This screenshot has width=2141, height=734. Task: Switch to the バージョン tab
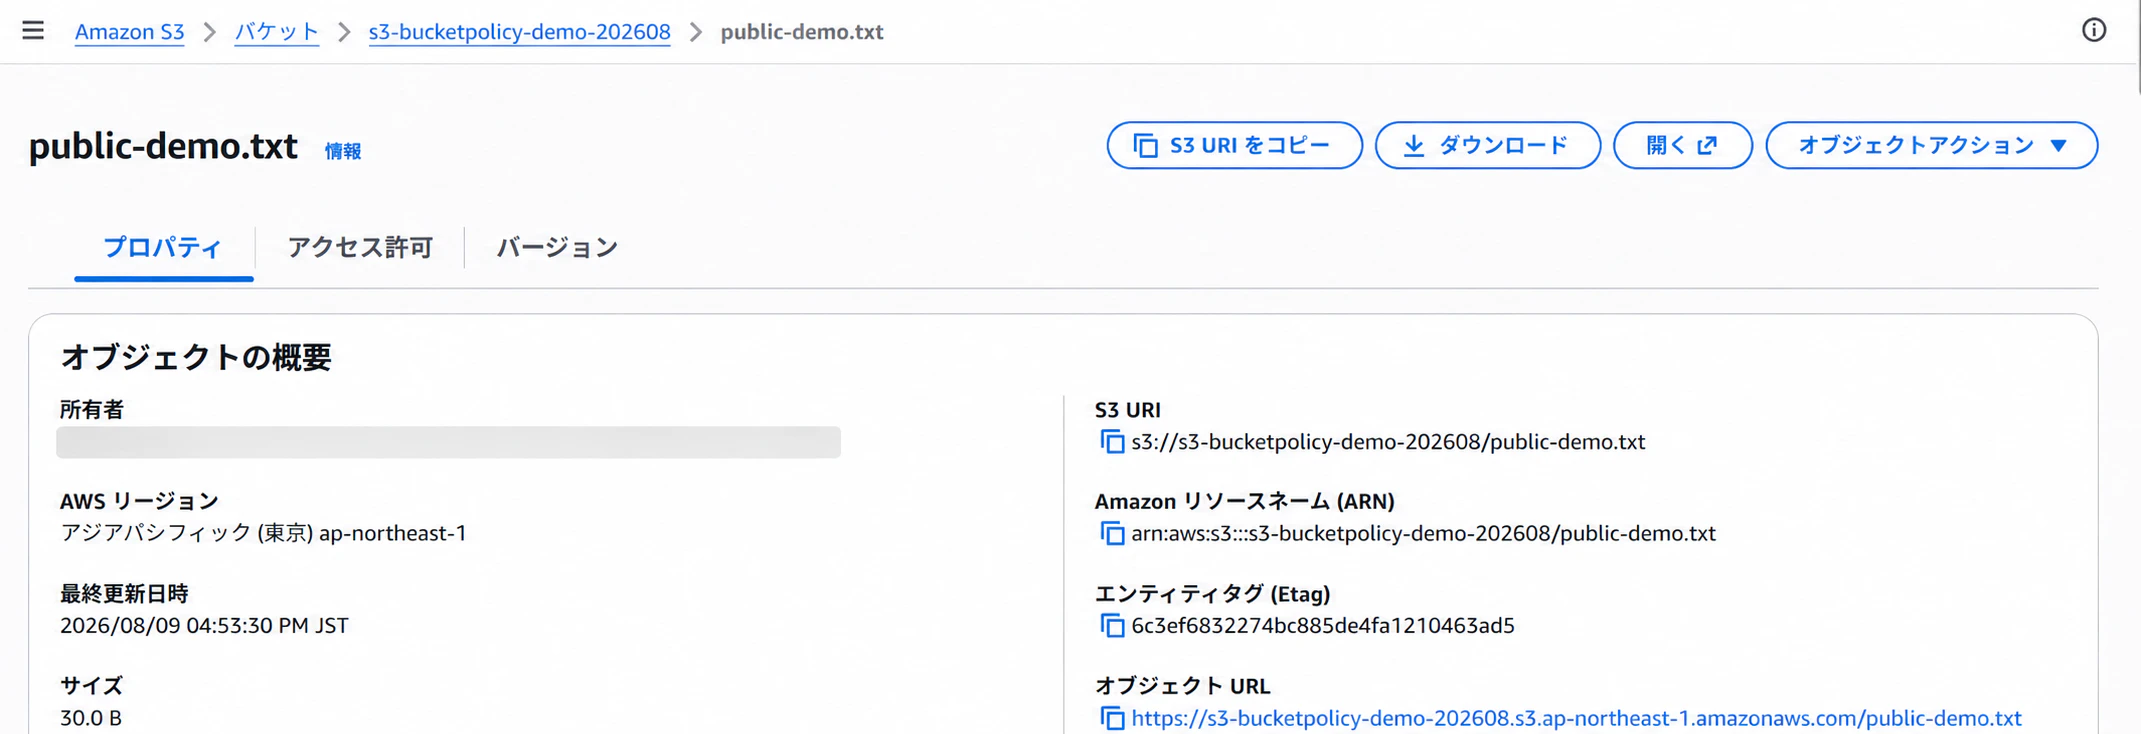click(x=557, y=248)
